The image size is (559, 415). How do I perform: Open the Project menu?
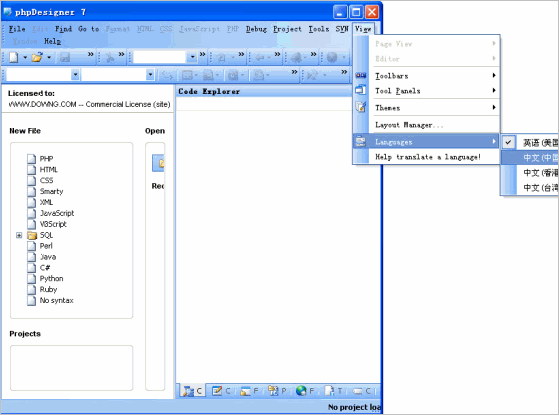(287, 29)
